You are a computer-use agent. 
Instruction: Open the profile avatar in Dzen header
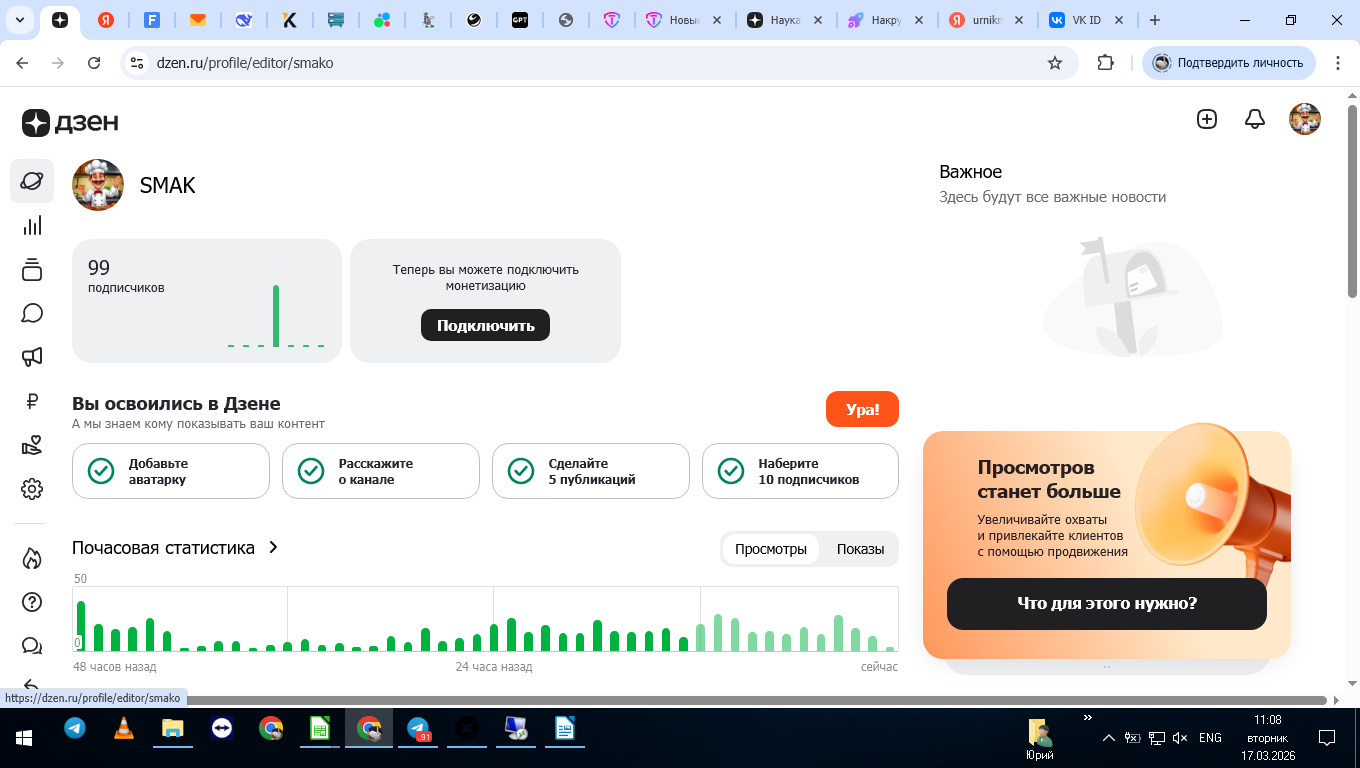[x=1305, y=119]
